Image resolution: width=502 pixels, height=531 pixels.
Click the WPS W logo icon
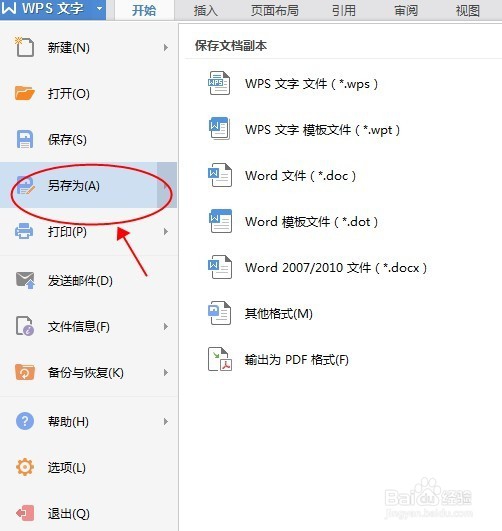pos(9,8)
